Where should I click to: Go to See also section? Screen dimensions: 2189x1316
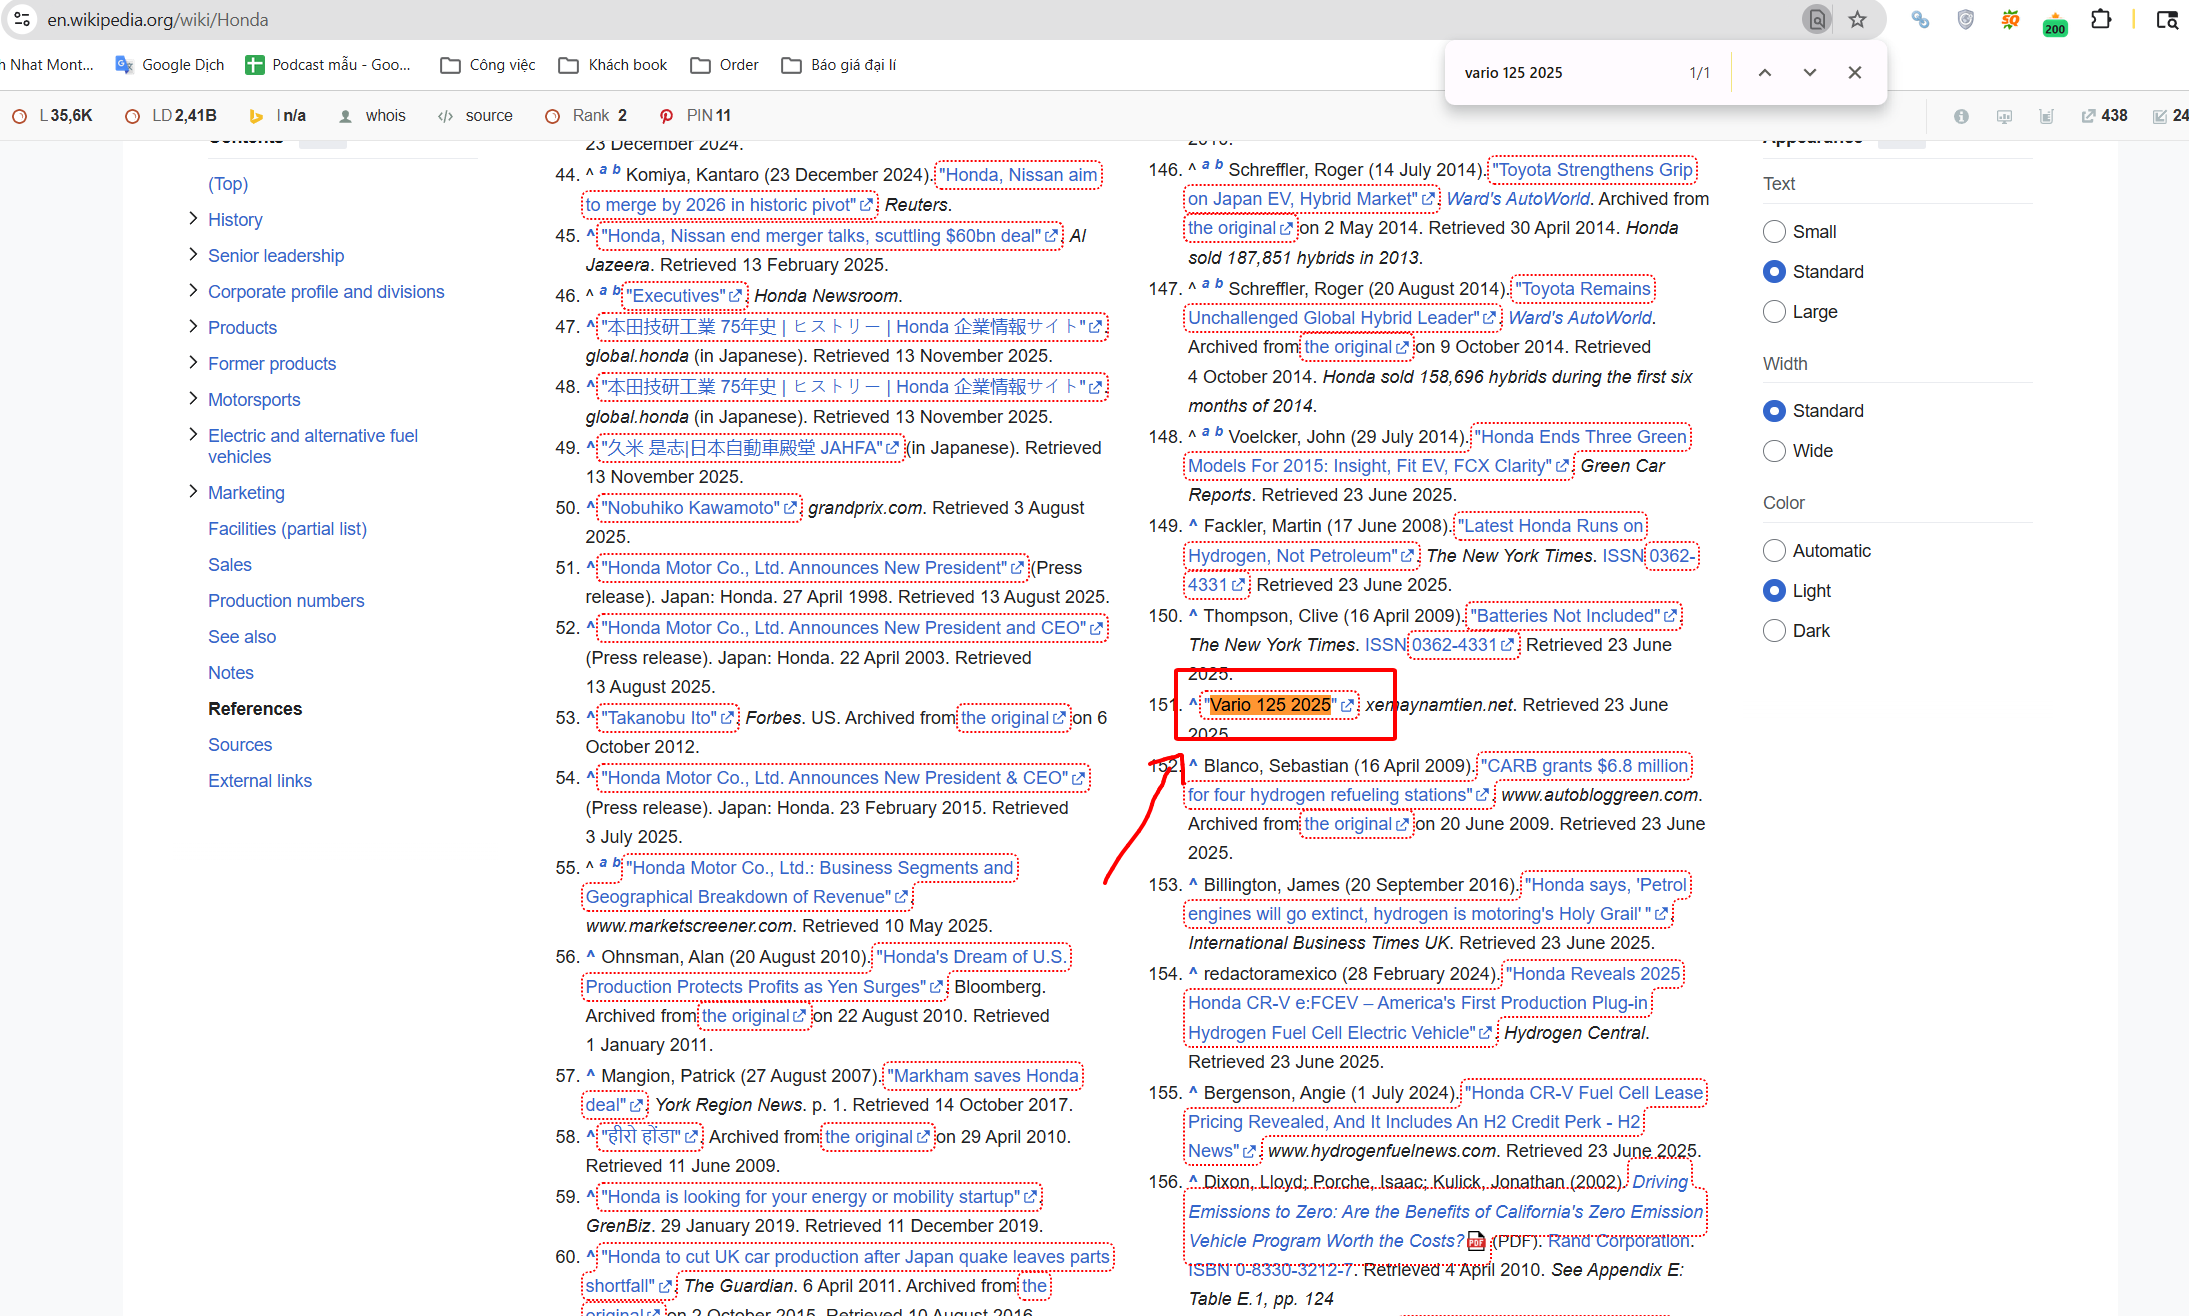click(242, 637)
